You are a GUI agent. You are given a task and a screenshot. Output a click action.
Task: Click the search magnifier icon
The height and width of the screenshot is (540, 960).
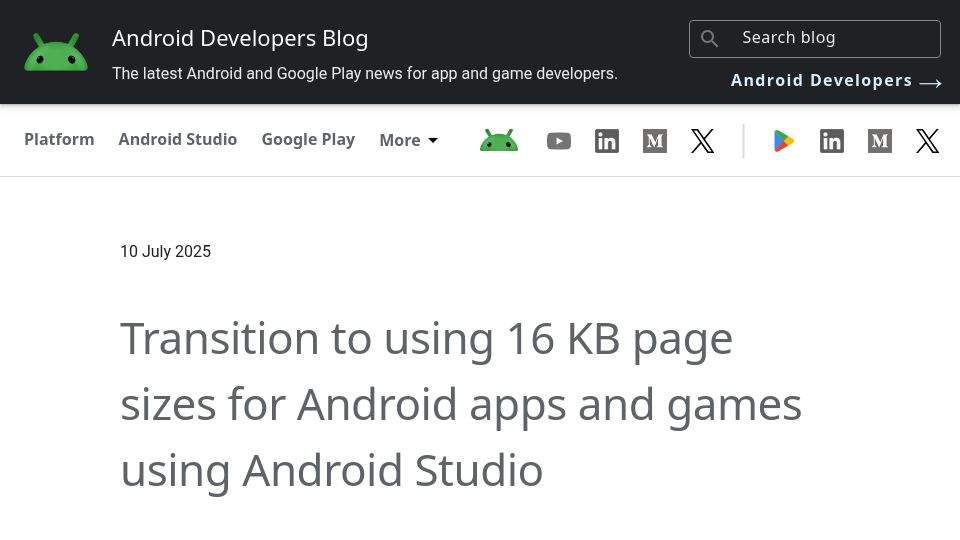[709, 39]
